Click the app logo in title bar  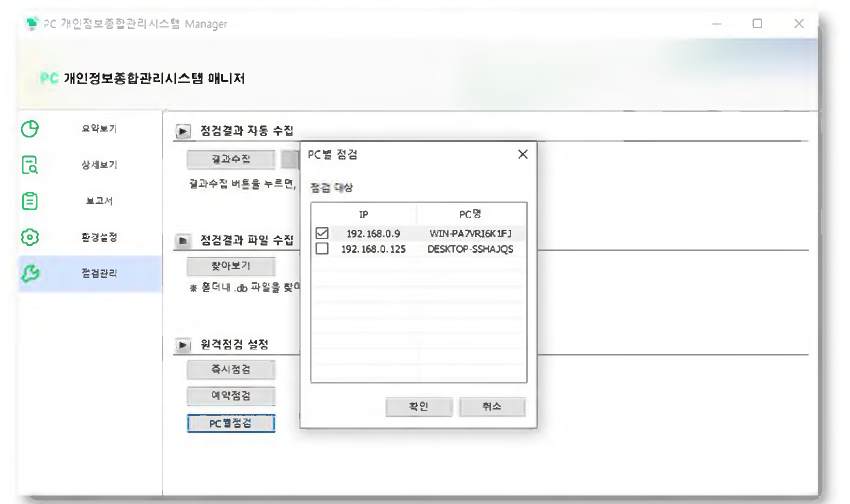32,24
